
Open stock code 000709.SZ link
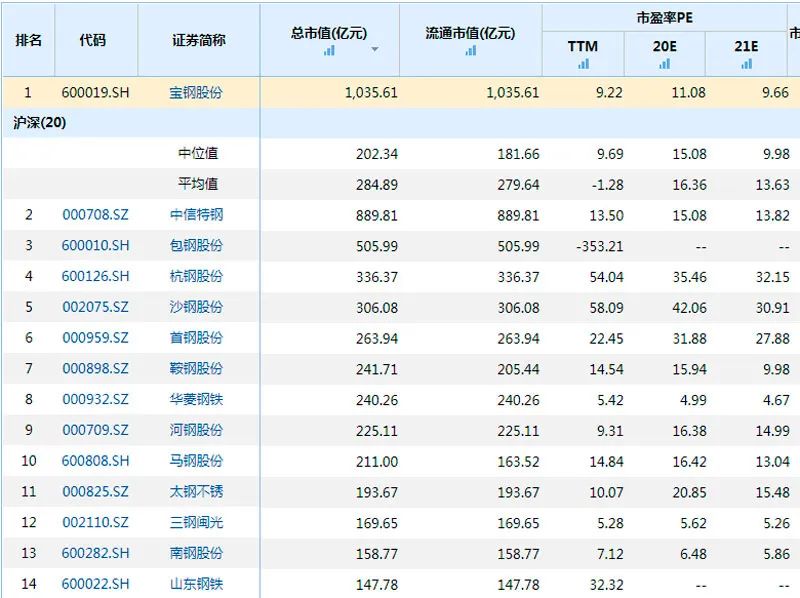click(x=95, y=430)
